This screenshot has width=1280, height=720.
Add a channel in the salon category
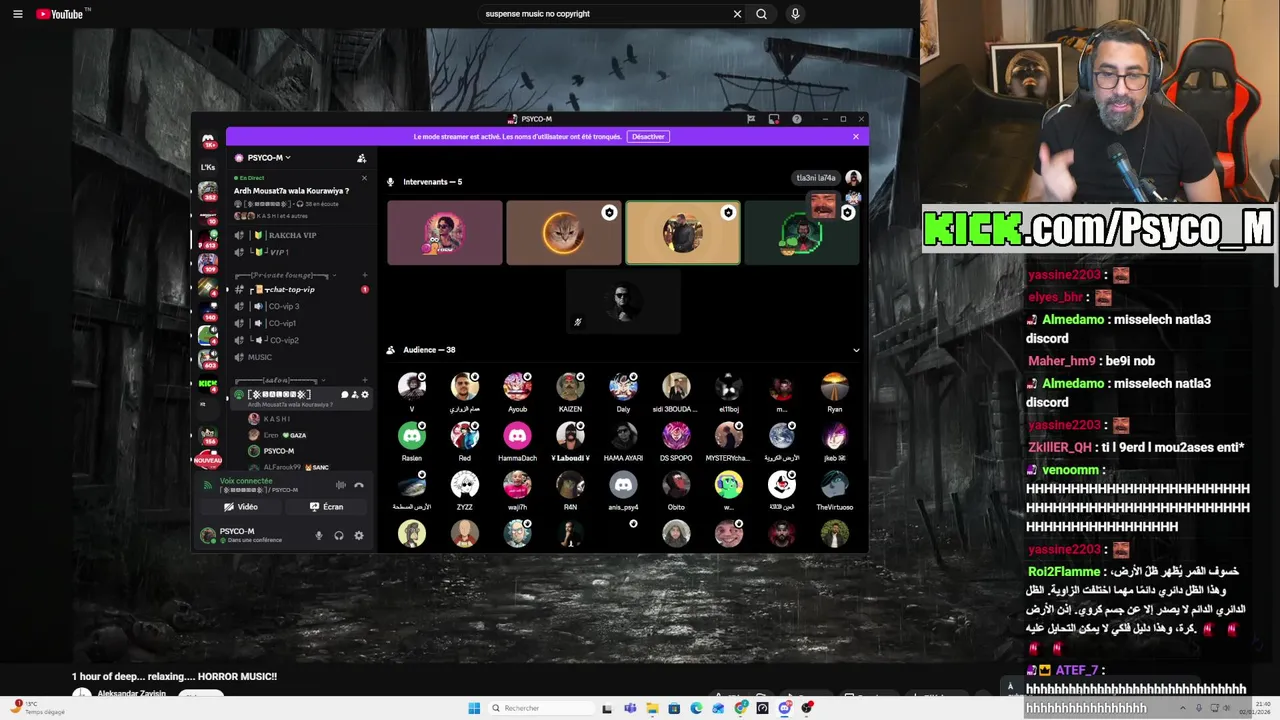coord(364,380)
